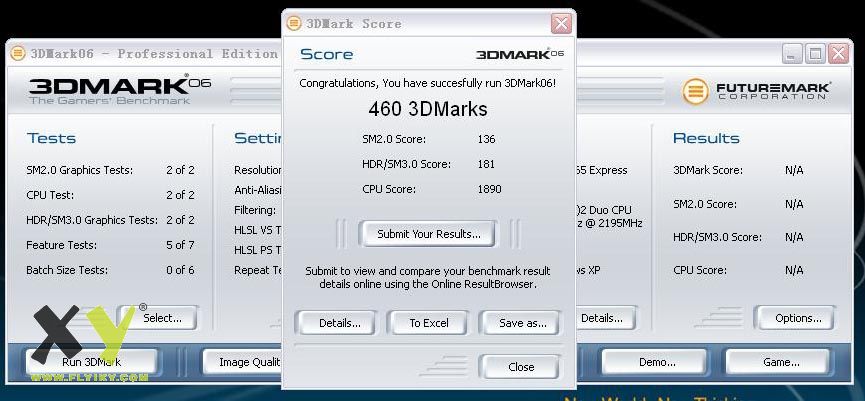Click the 3DMark06 logo in Score dialog
865x401 pixels.
(520, 54)
